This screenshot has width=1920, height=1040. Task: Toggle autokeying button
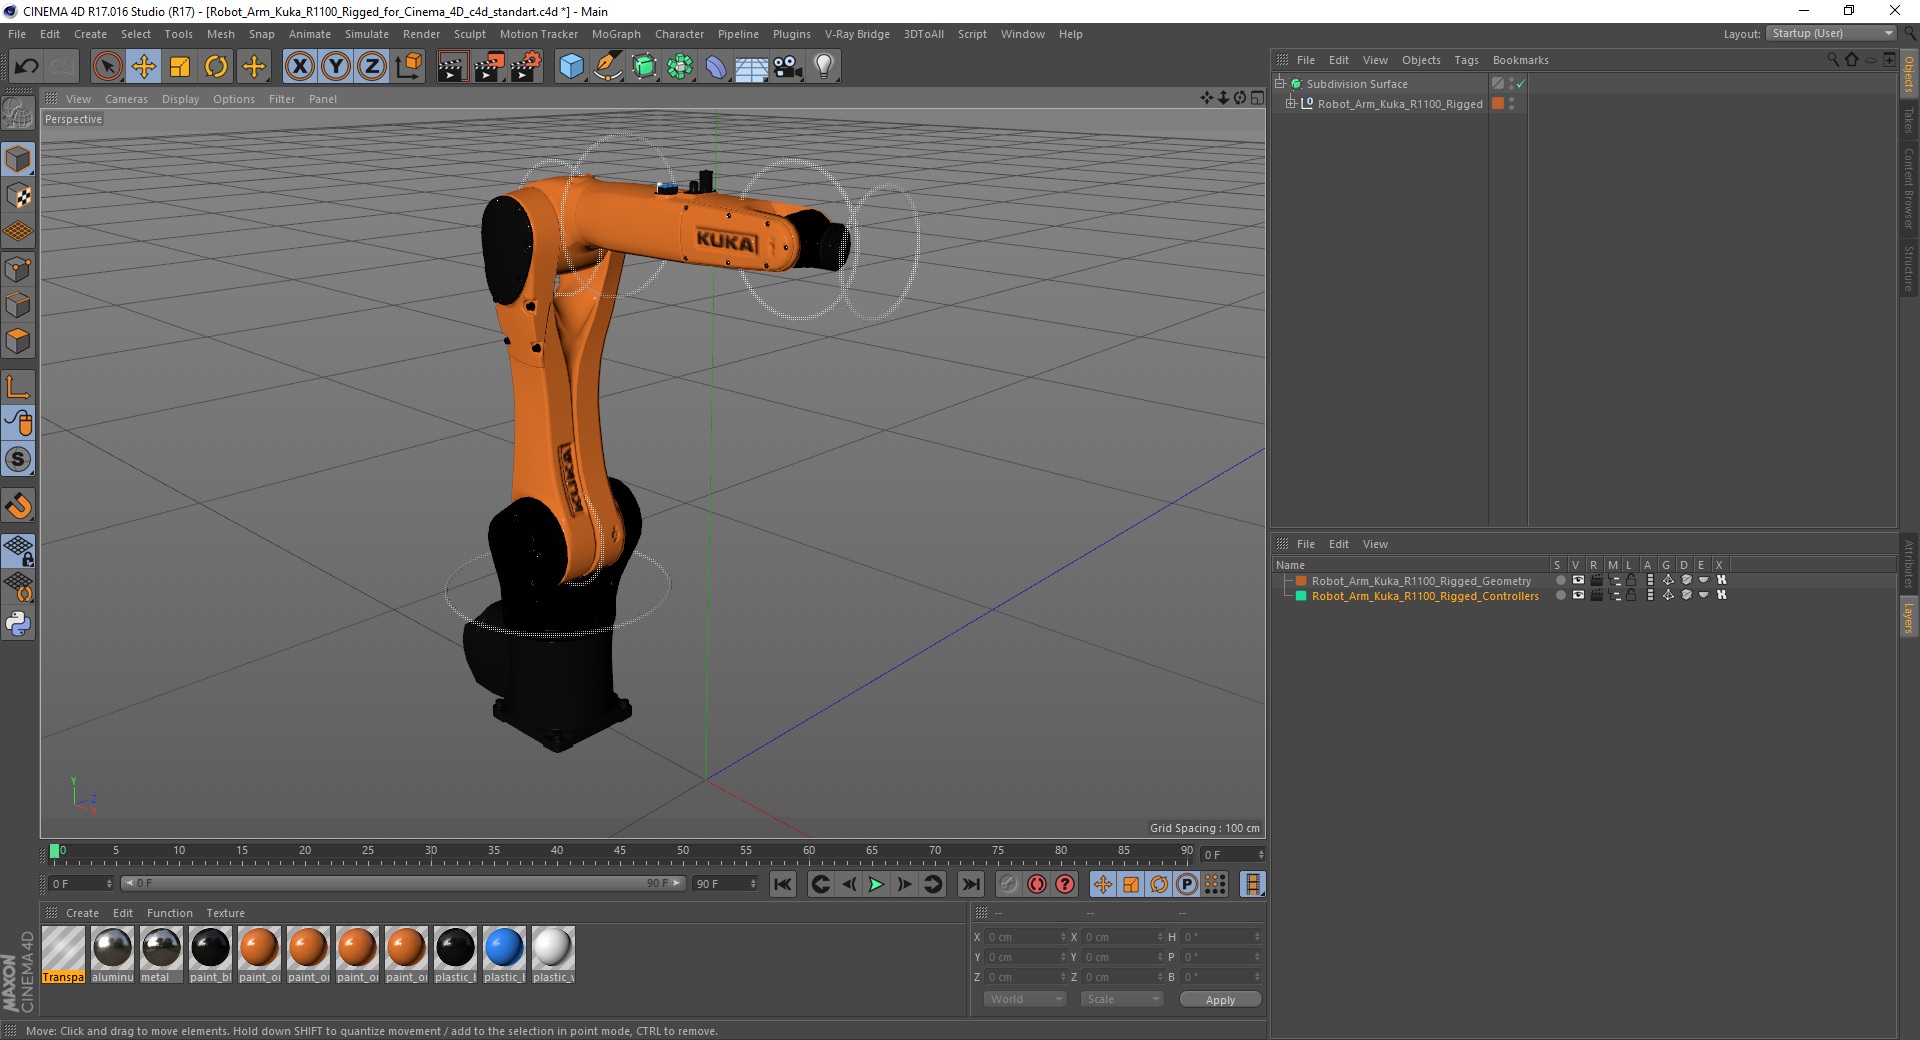pos(1037,884)
